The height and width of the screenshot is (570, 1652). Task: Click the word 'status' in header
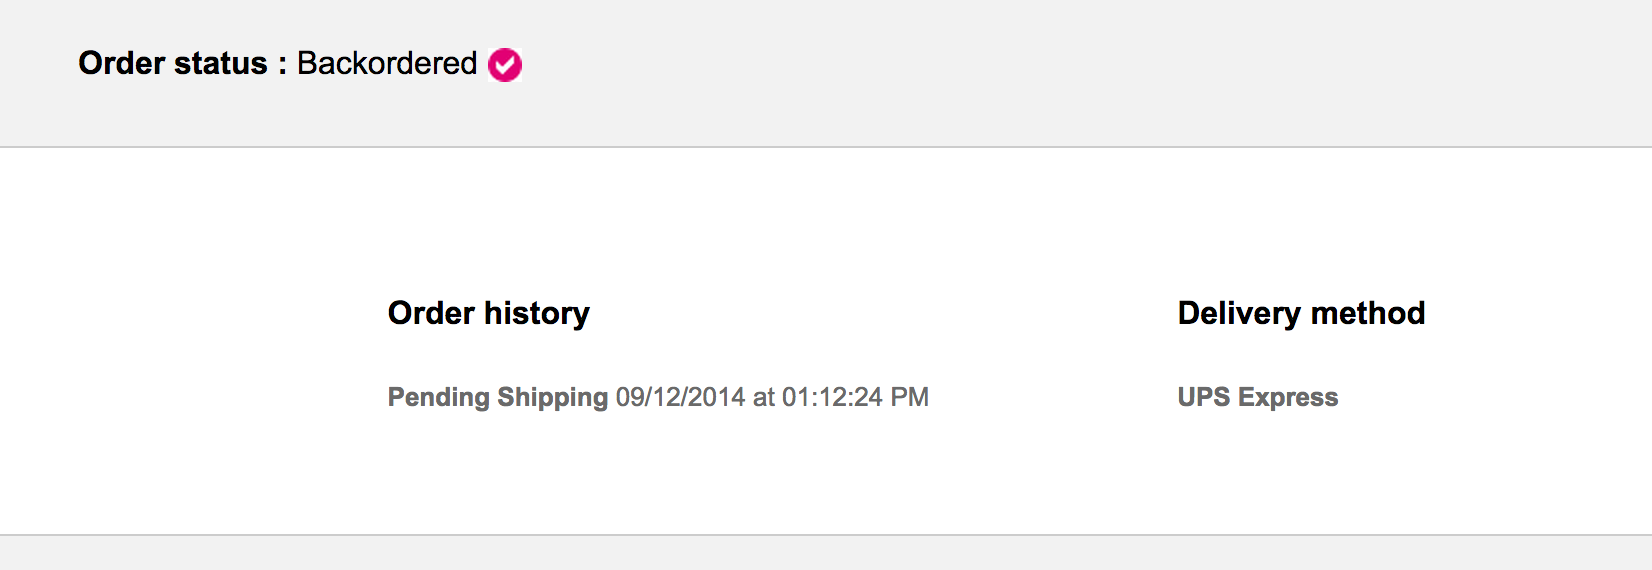point(221,63)
